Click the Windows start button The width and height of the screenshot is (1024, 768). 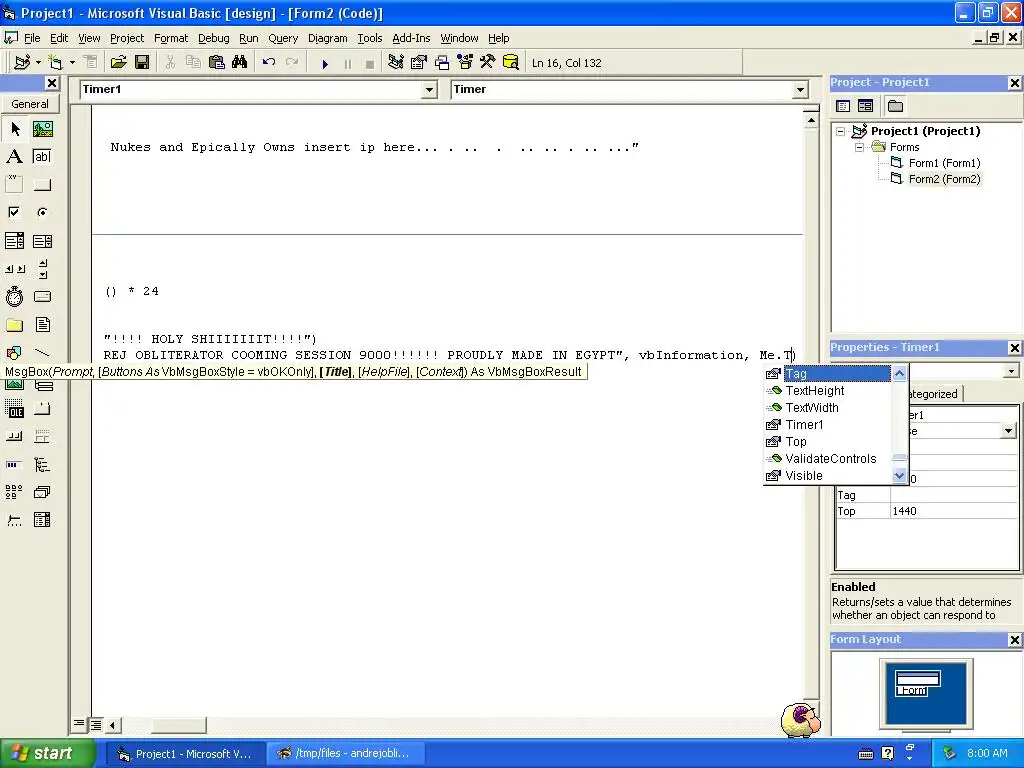48,753
